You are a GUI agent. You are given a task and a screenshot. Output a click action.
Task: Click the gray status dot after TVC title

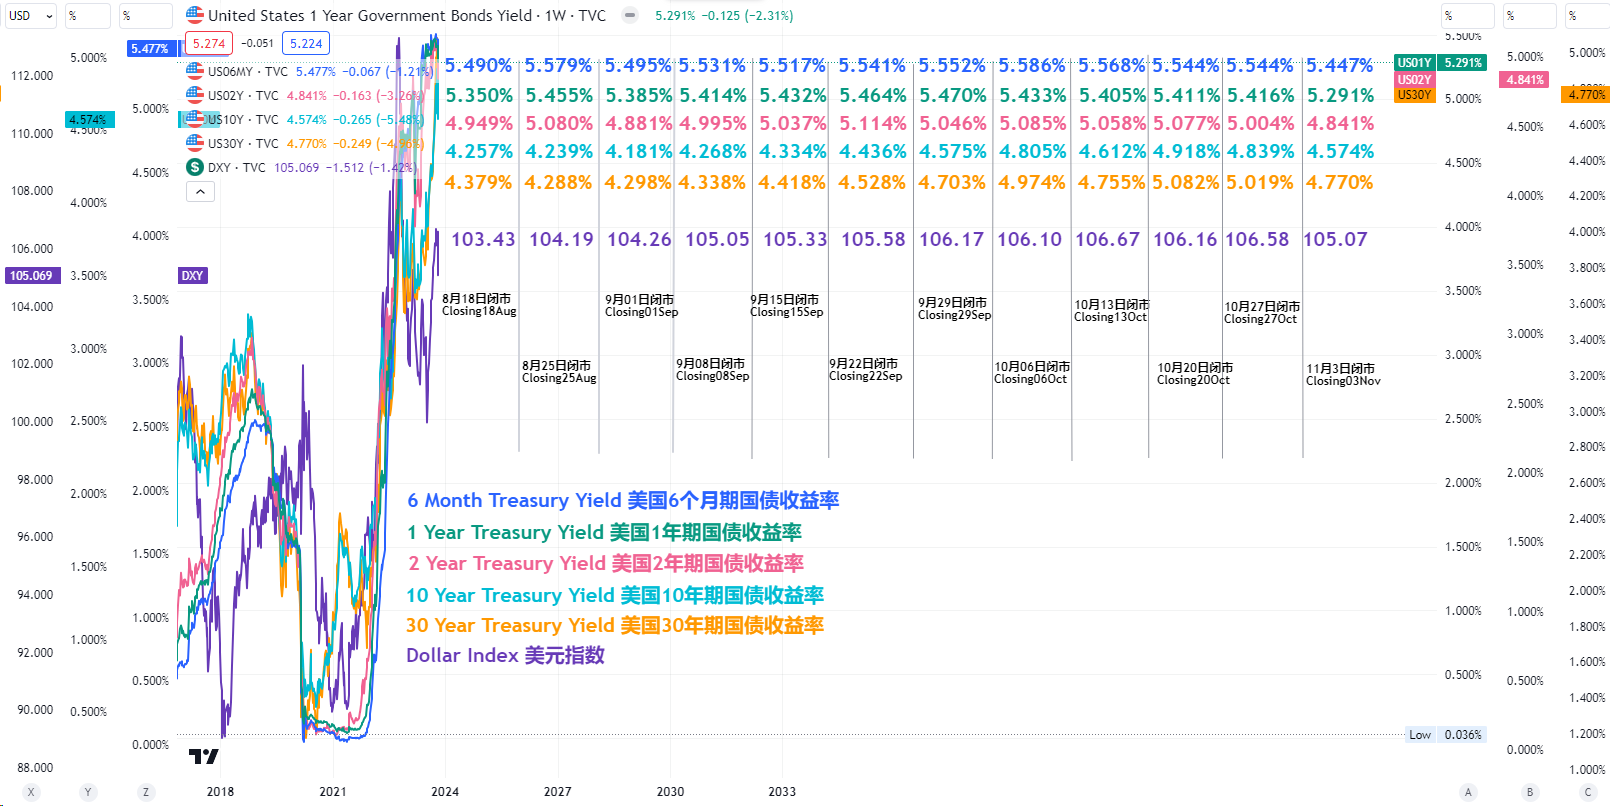[629, 15]
